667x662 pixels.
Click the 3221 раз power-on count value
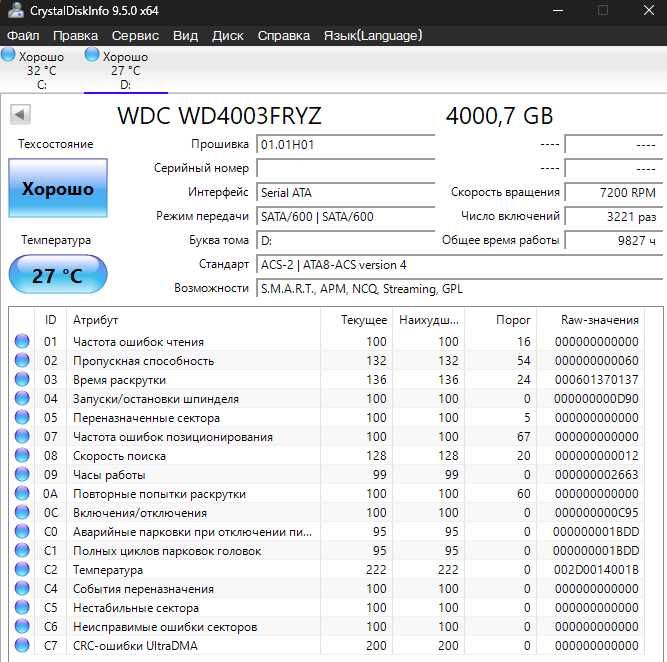coord(613,217)
